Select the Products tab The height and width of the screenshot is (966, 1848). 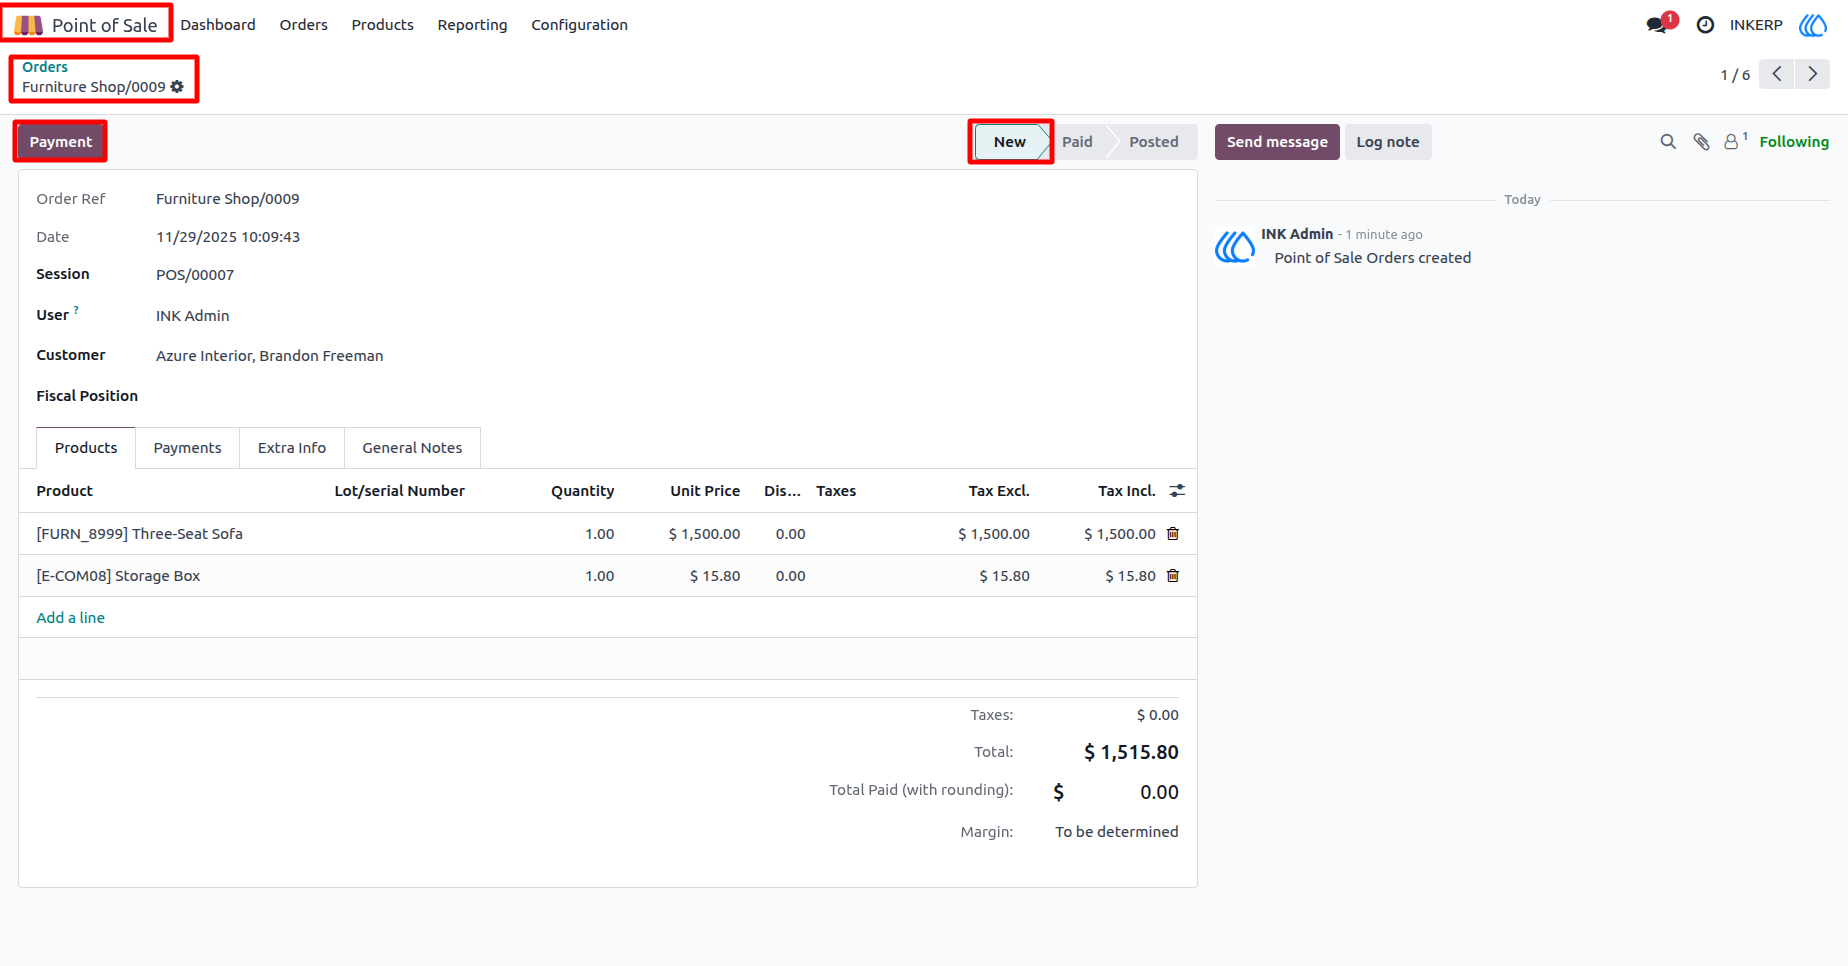(86, 448)
